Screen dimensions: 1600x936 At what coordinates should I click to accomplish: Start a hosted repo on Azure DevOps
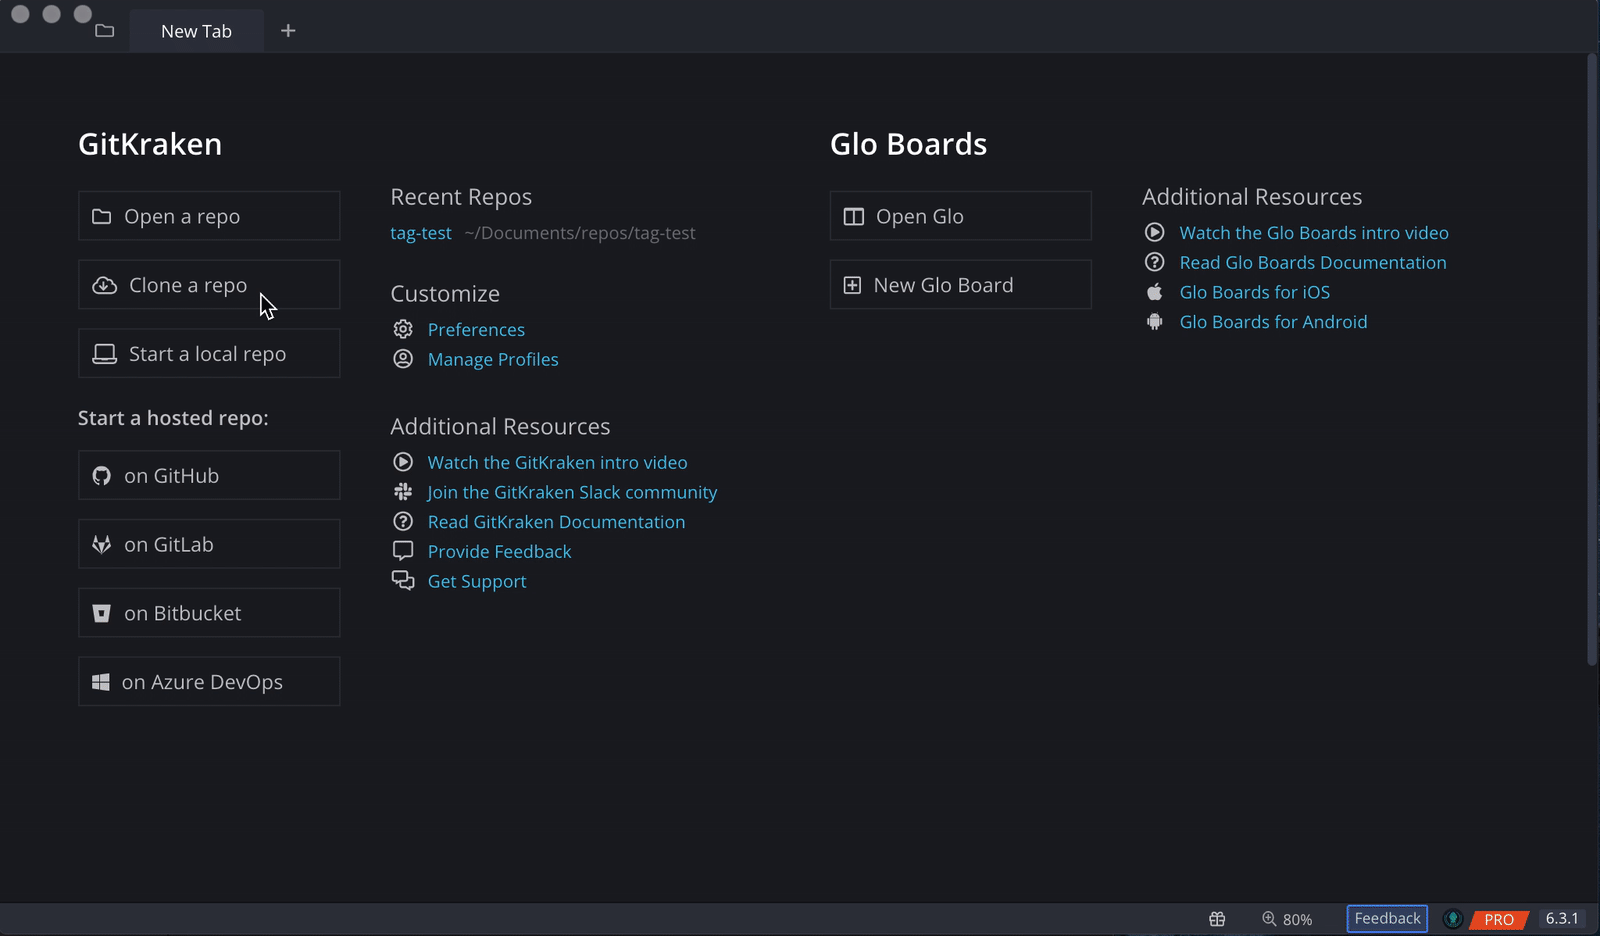pos(209,682)
